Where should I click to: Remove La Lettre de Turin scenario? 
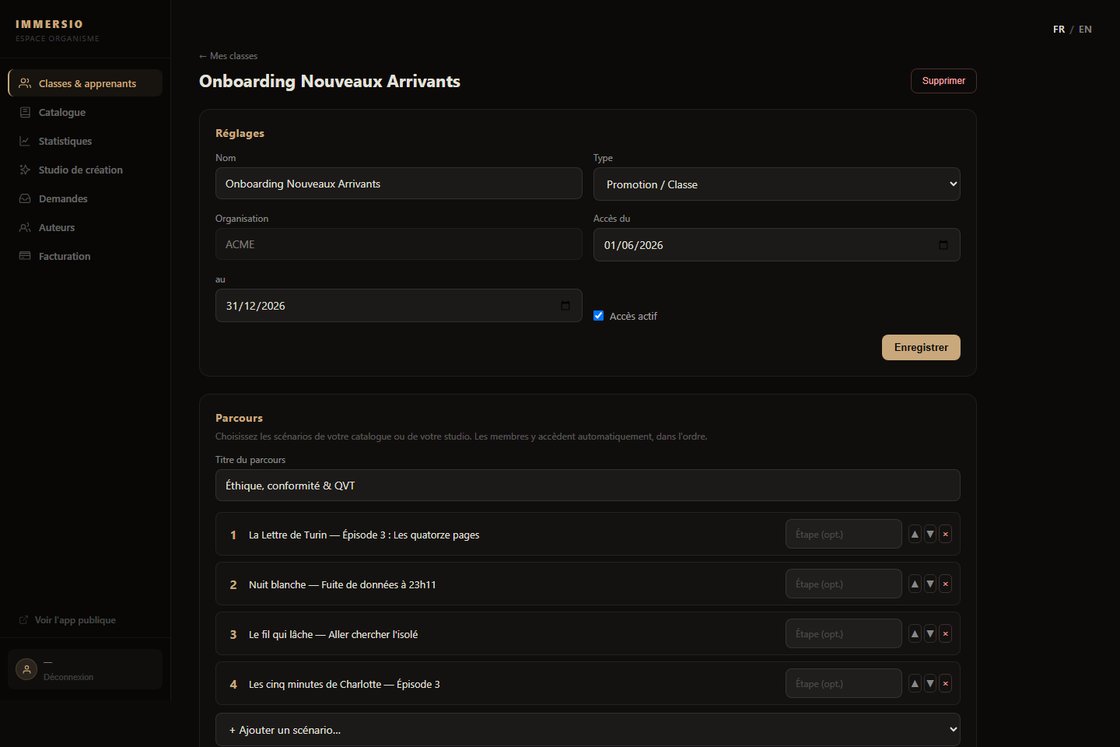945,534
